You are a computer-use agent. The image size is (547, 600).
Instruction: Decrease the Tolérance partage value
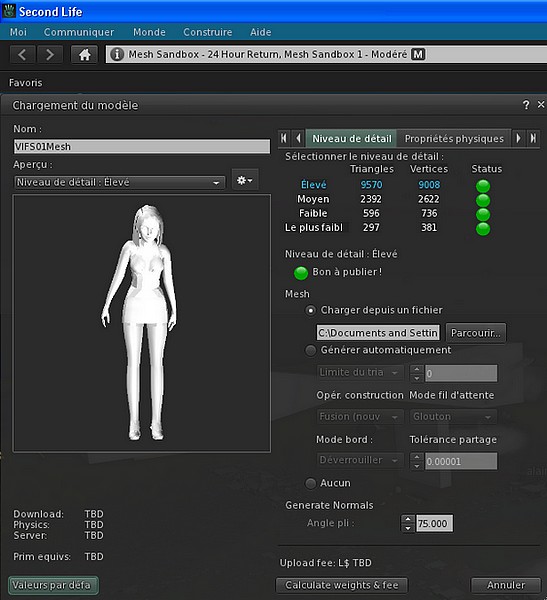(416, 466)
